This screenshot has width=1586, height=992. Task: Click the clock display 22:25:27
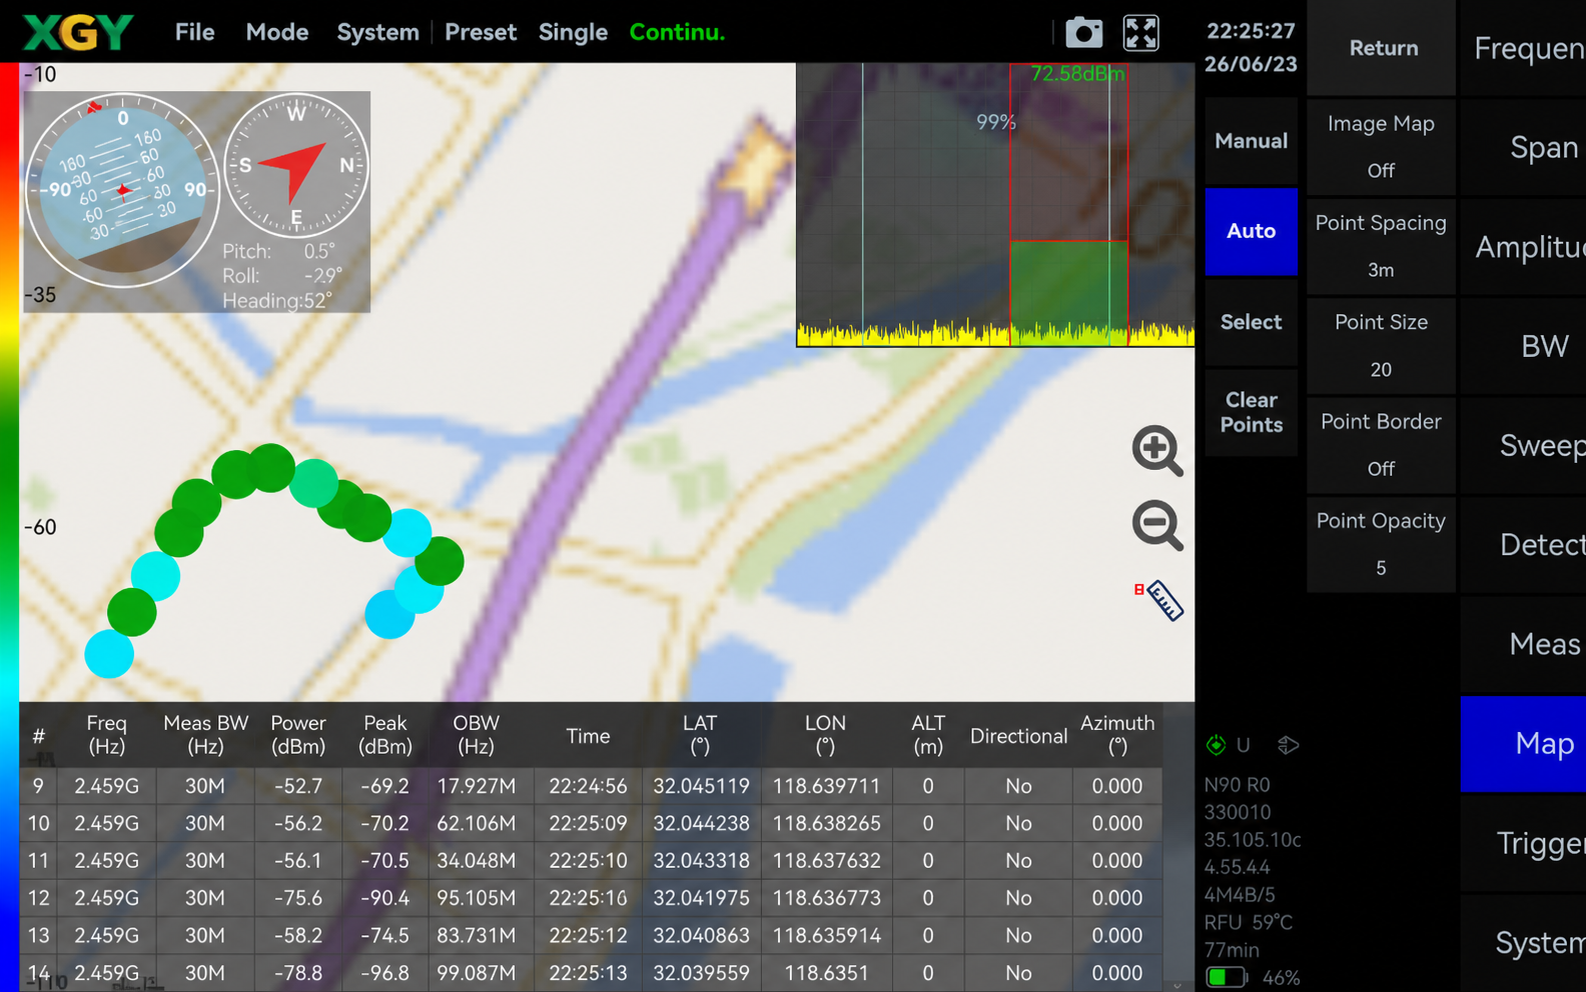1251,31
